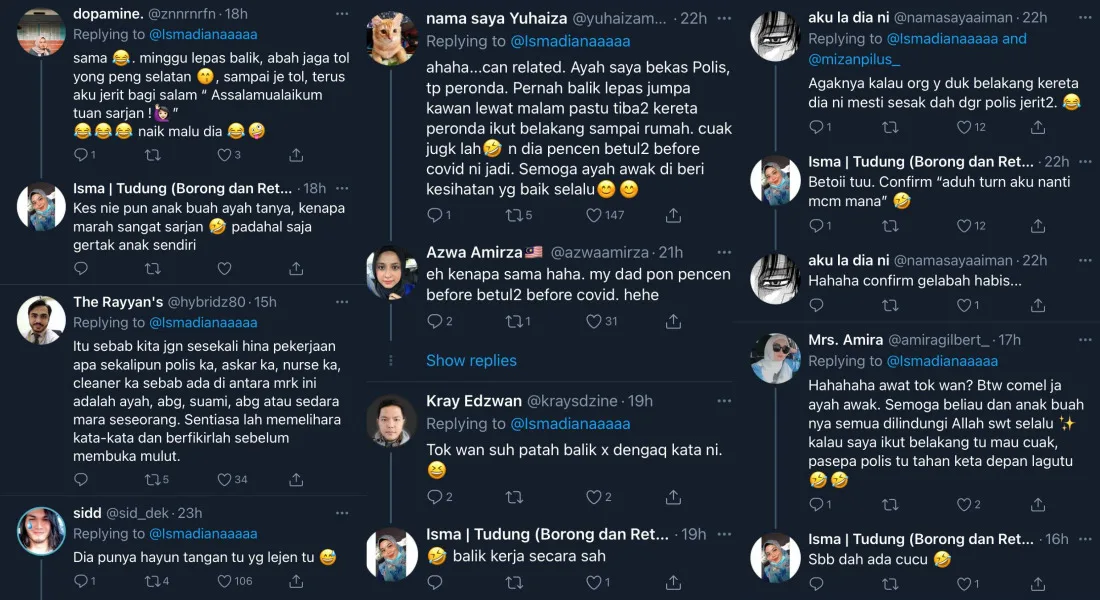Open Kray Edzwan's profile picture
This screenshot has width=1100, height=600.
(392, 421)
